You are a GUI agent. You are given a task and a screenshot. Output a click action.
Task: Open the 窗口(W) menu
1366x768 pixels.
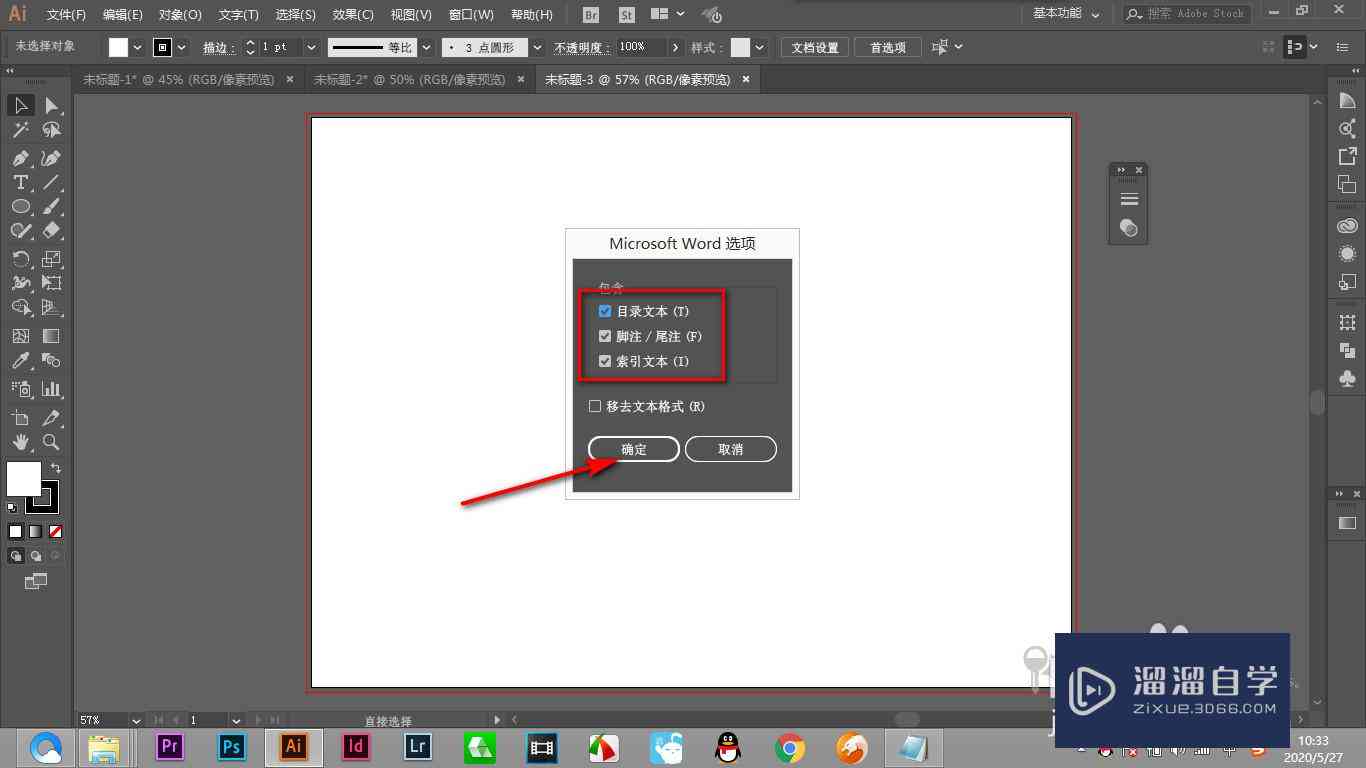pos(471,14)
